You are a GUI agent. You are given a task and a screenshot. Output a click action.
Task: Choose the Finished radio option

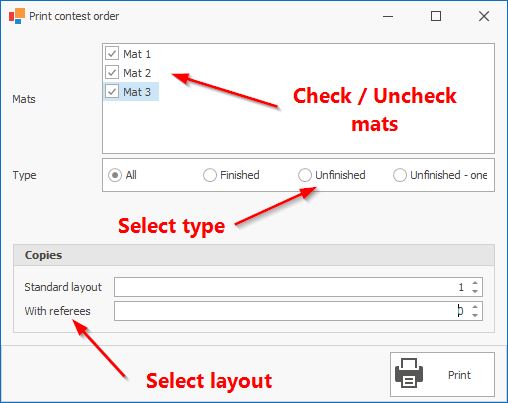210,175
